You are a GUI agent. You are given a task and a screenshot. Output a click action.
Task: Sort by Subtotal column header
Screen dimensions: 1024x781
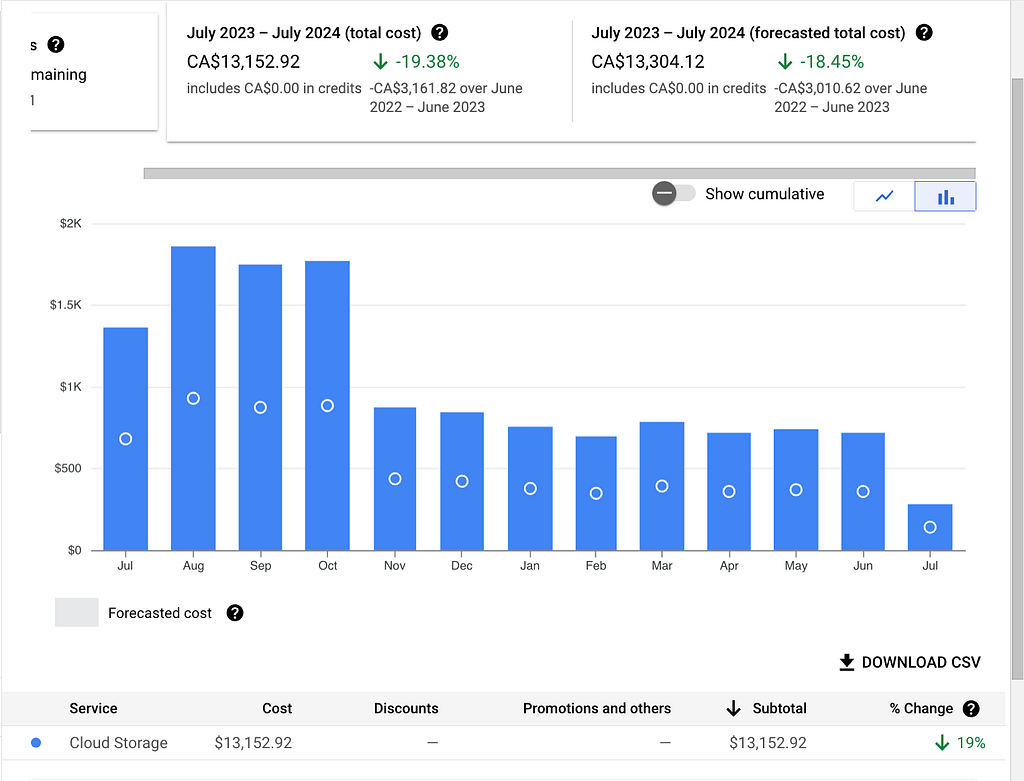point(779,708)
